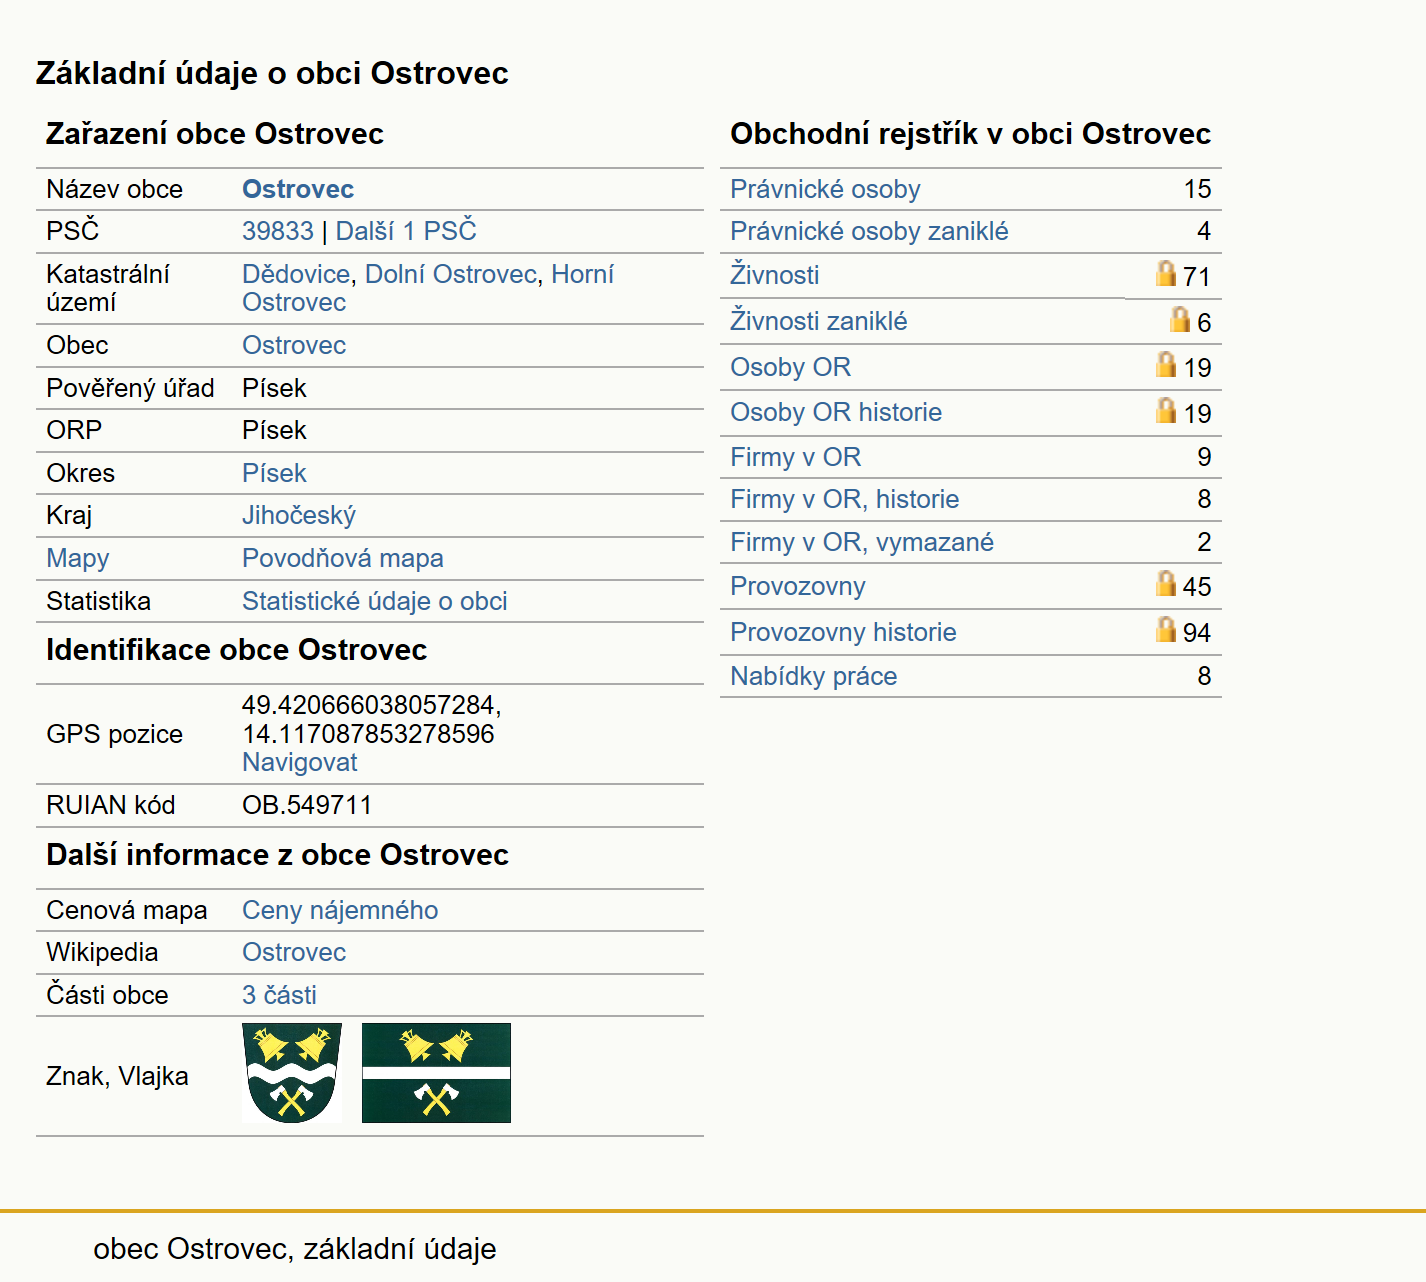
Task: Click the lock icon beside Provozovny count 45
Action: 1165,583
